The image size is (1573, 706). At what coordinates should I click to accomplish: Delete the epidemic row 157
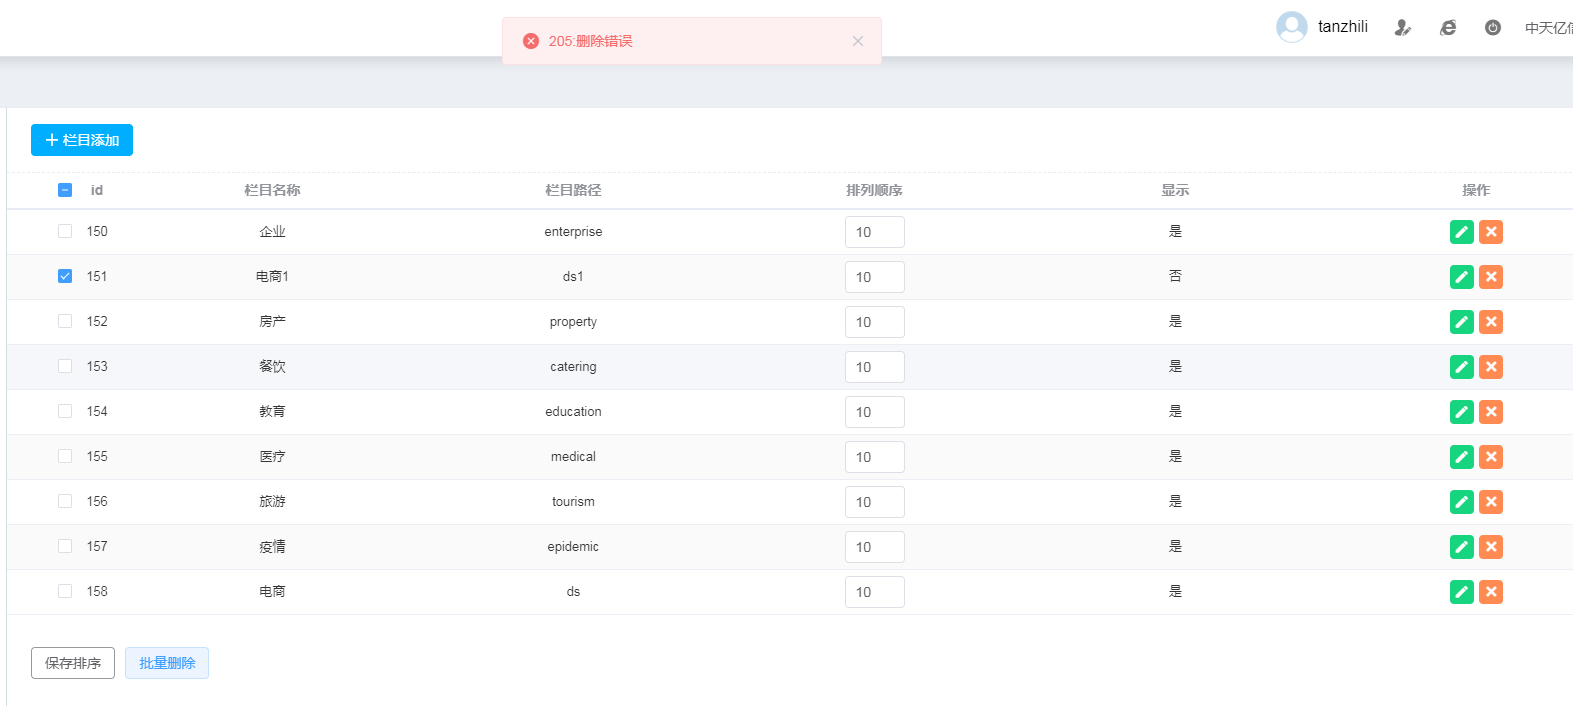click(1491, 547)
